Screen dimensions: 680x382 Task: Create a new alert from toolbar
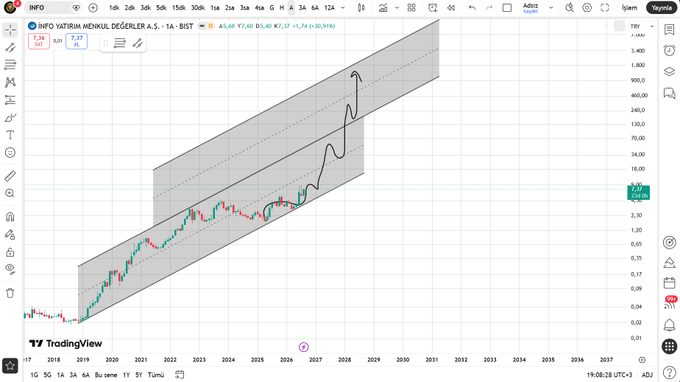433,8
